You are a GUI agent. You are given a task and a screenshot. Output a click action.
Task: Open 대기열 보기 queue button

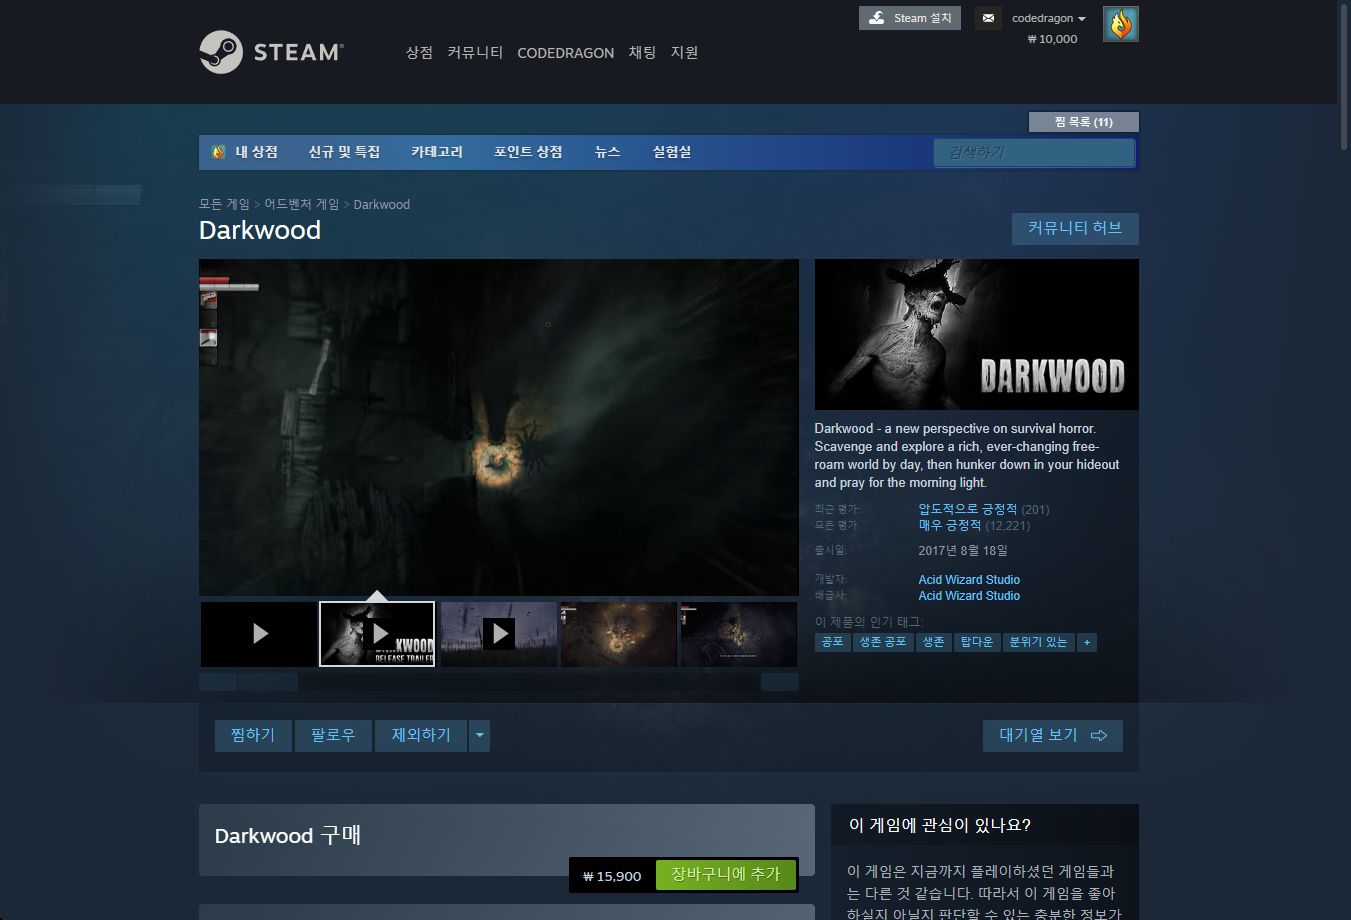click(x=1053, y=736)
